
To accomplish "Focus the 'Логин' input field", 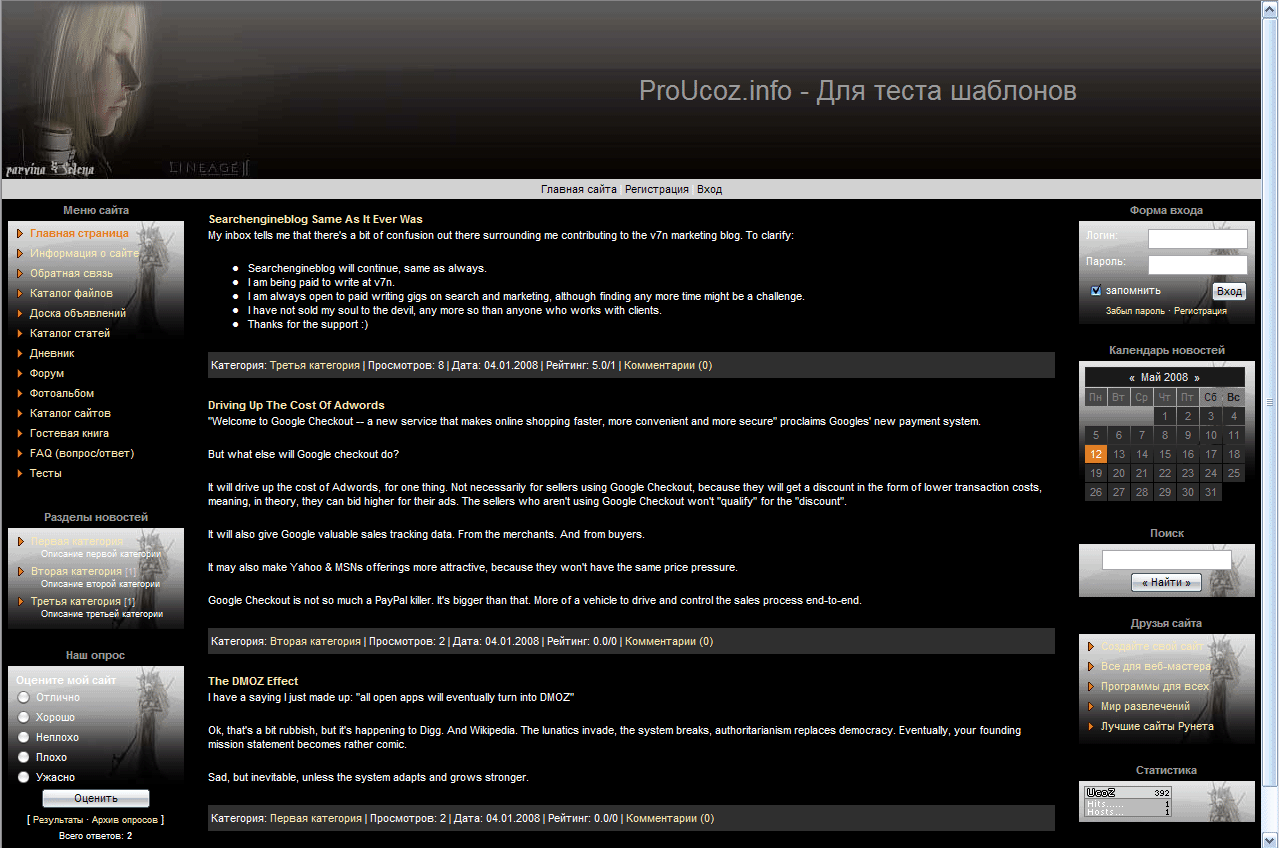I will 1198,239.
